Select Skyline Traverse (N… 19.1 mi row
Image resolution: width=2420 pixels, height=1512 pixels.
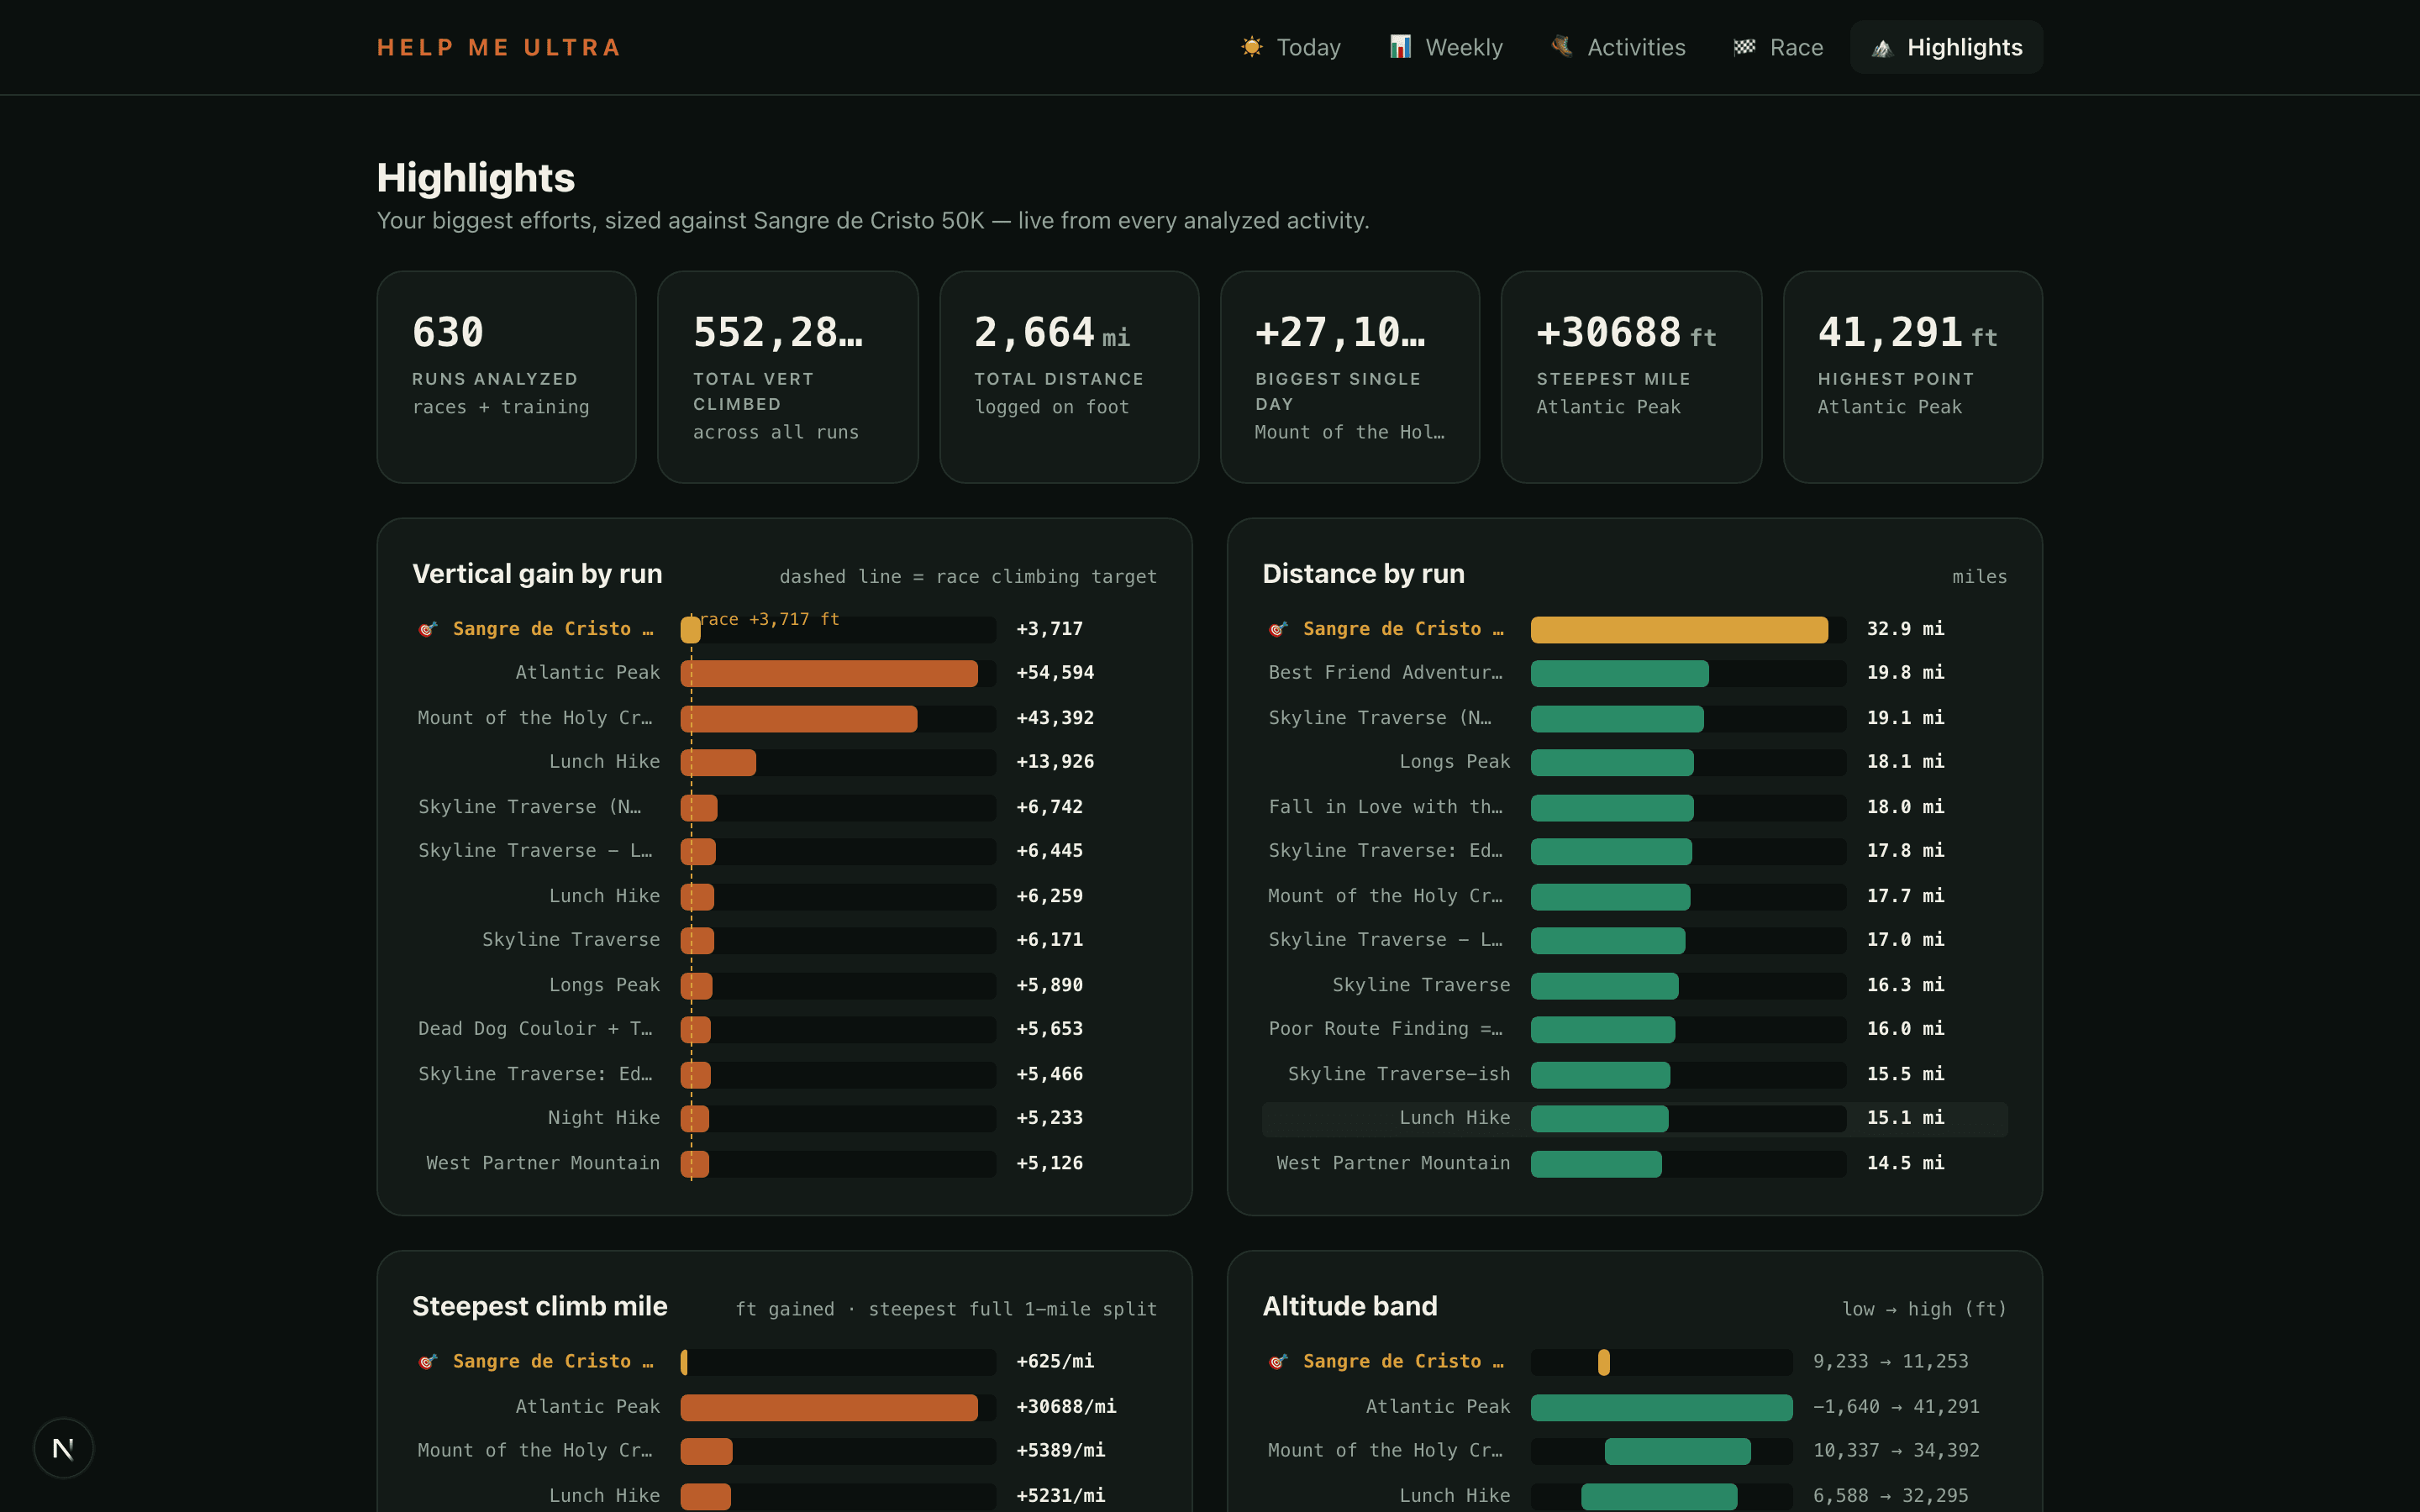tap(1634, 718)
